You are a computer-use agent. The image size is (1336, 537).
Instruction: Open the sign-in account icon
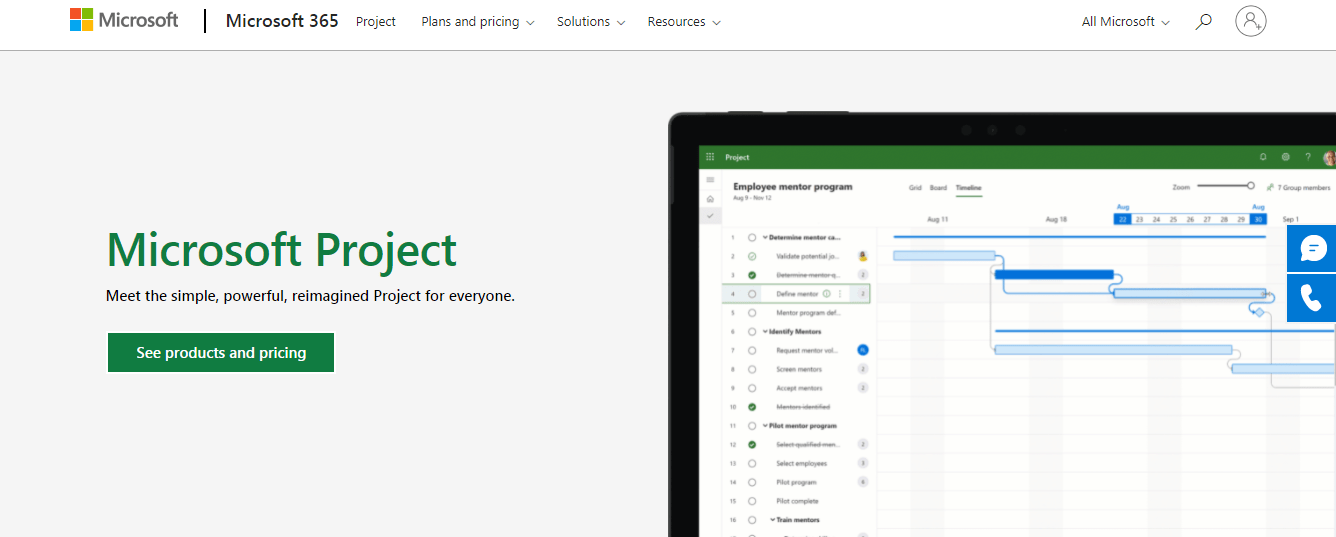click(x=1251, y=21)
